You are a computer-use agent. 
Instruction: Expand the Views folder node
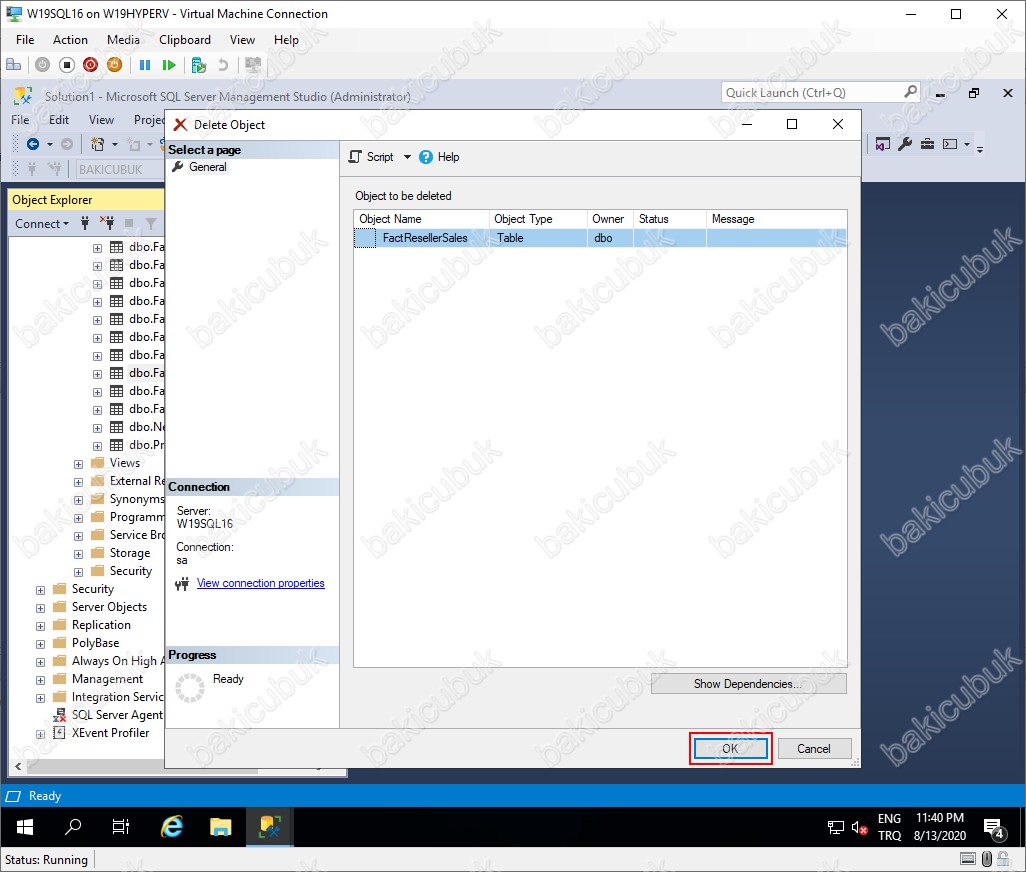tap(79, 464)
